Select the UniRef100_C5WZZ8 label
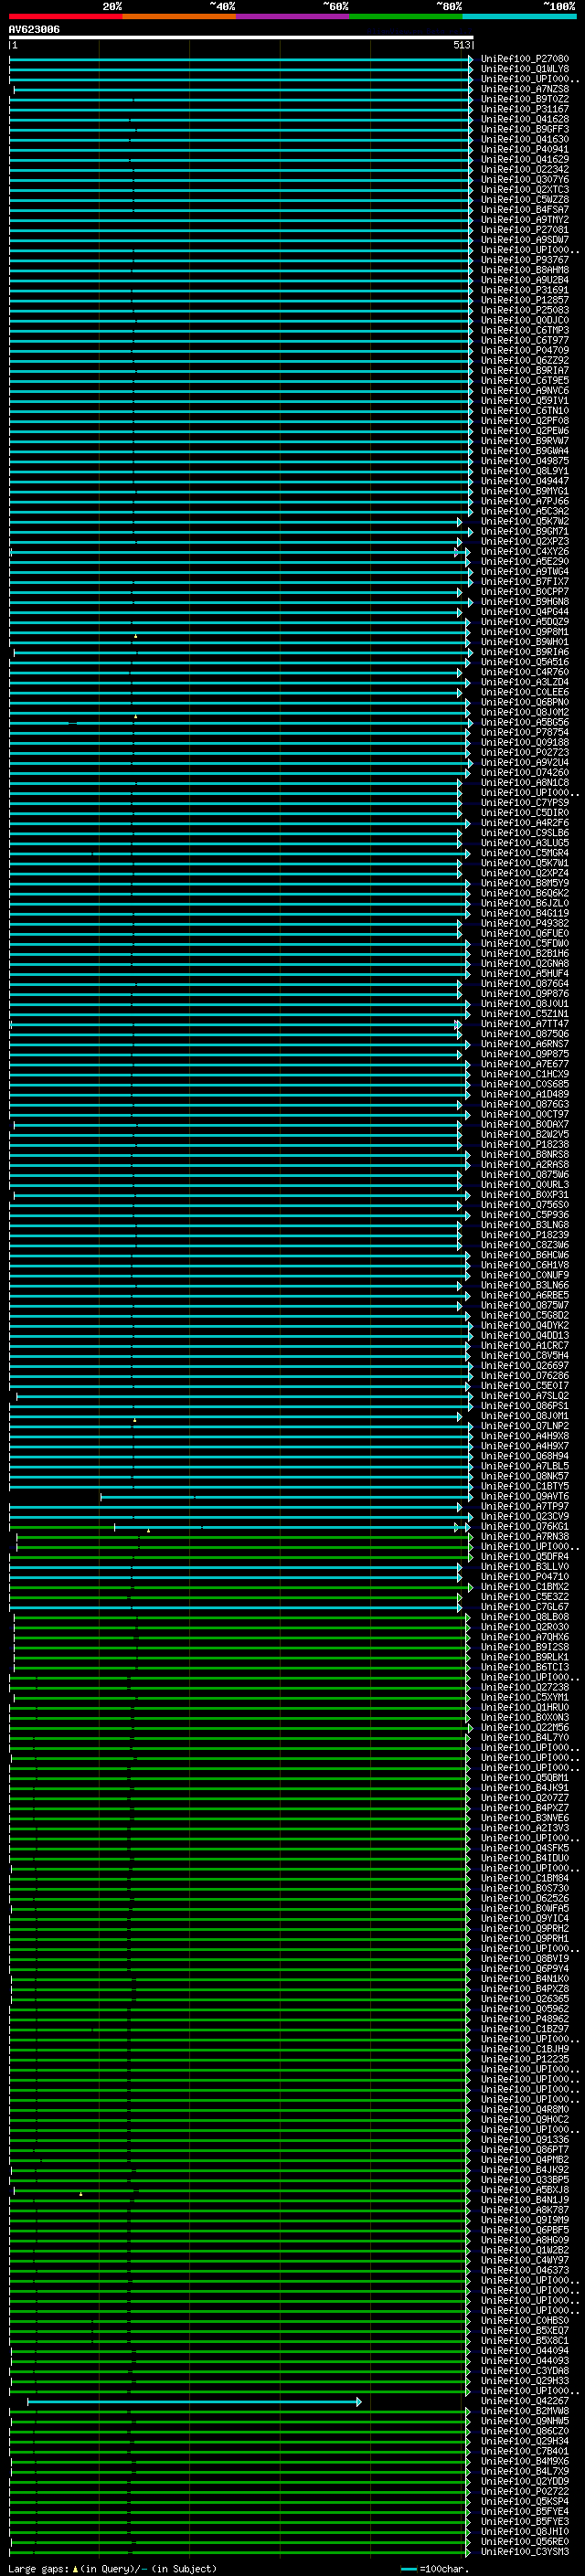 pyautogui.click(x=524, y=200)
